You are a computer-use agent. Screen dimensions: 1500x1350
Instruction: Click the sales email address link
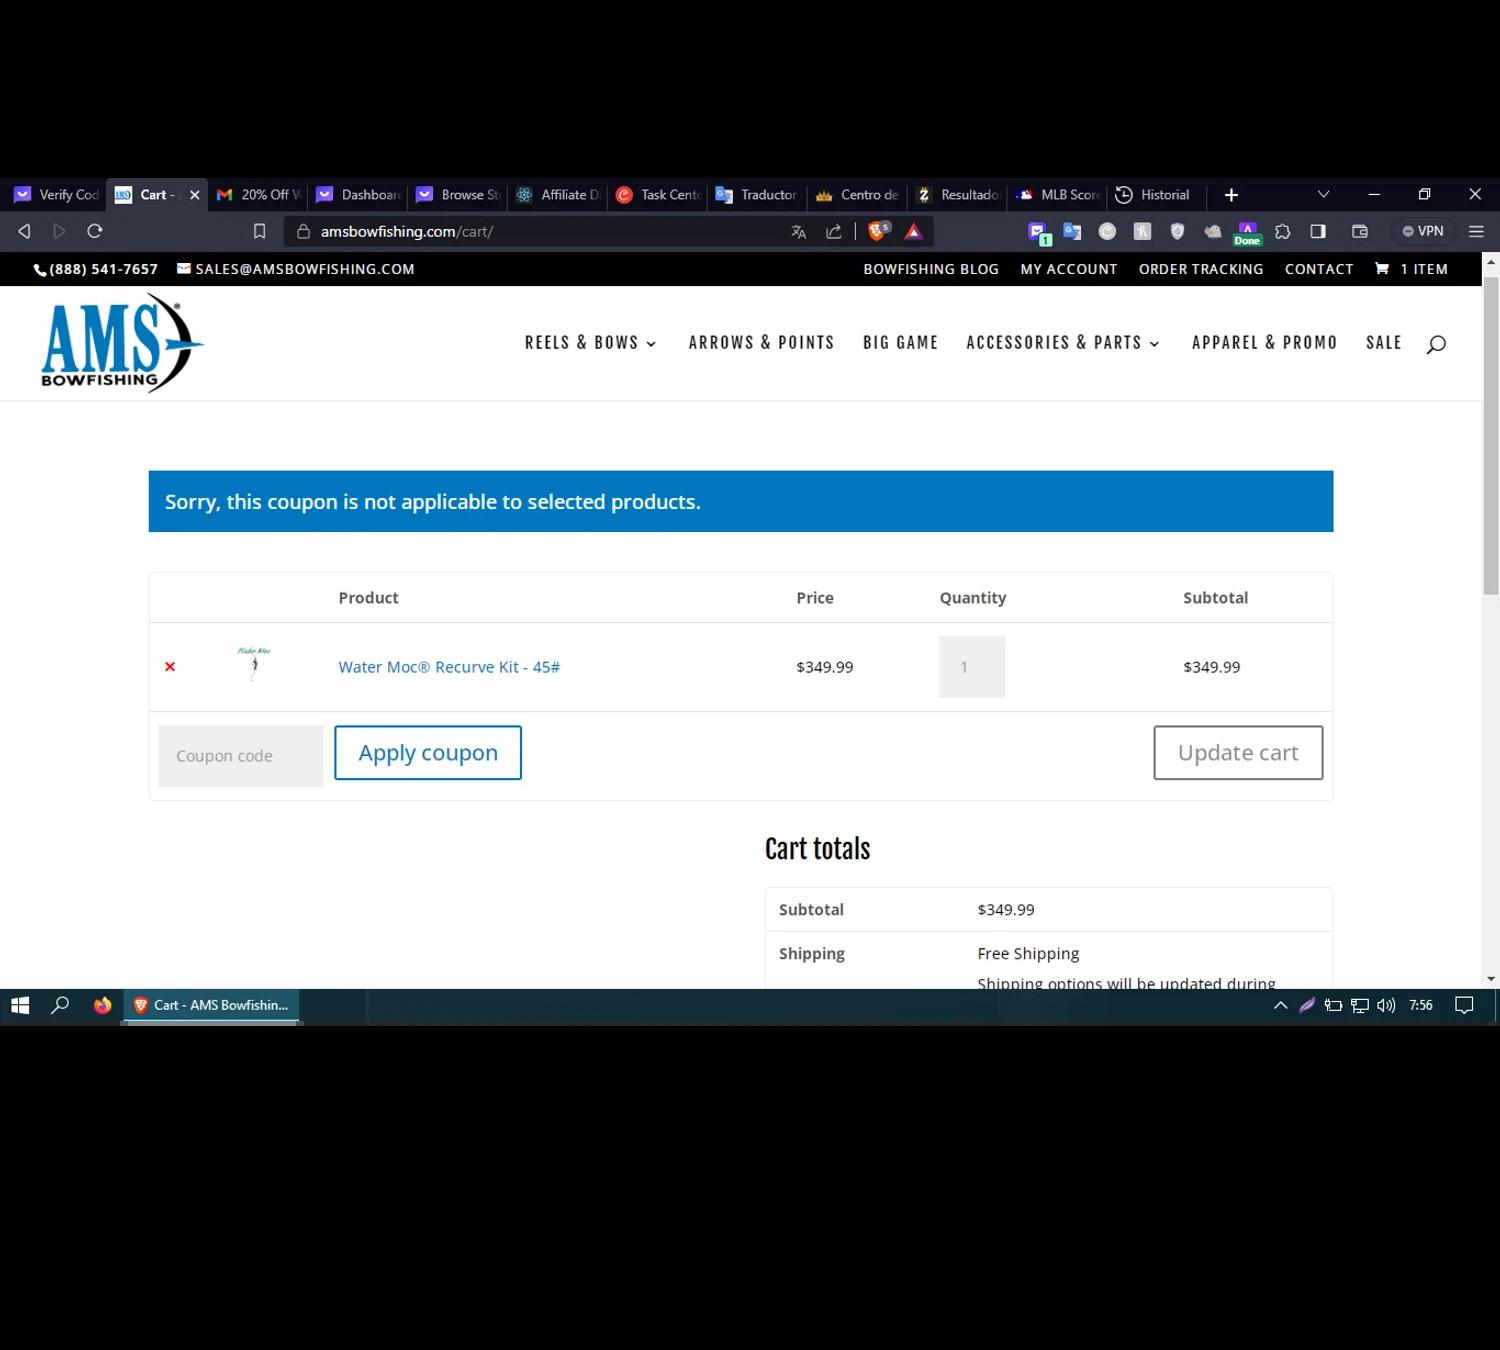pos(296,269)
